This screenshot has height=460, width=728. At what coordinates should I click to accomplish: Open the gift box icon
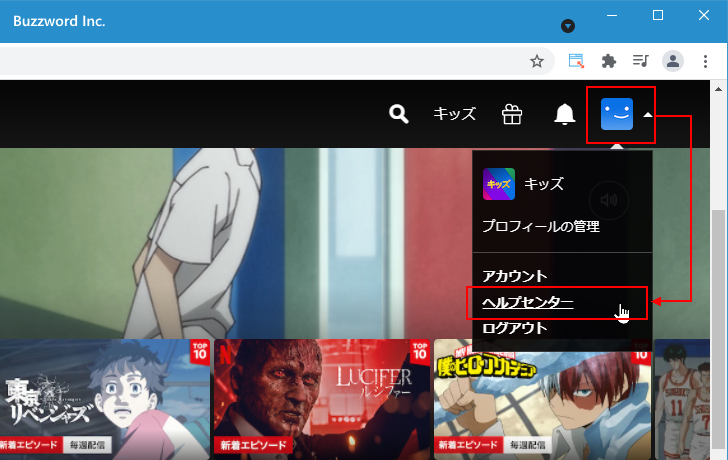512,114
